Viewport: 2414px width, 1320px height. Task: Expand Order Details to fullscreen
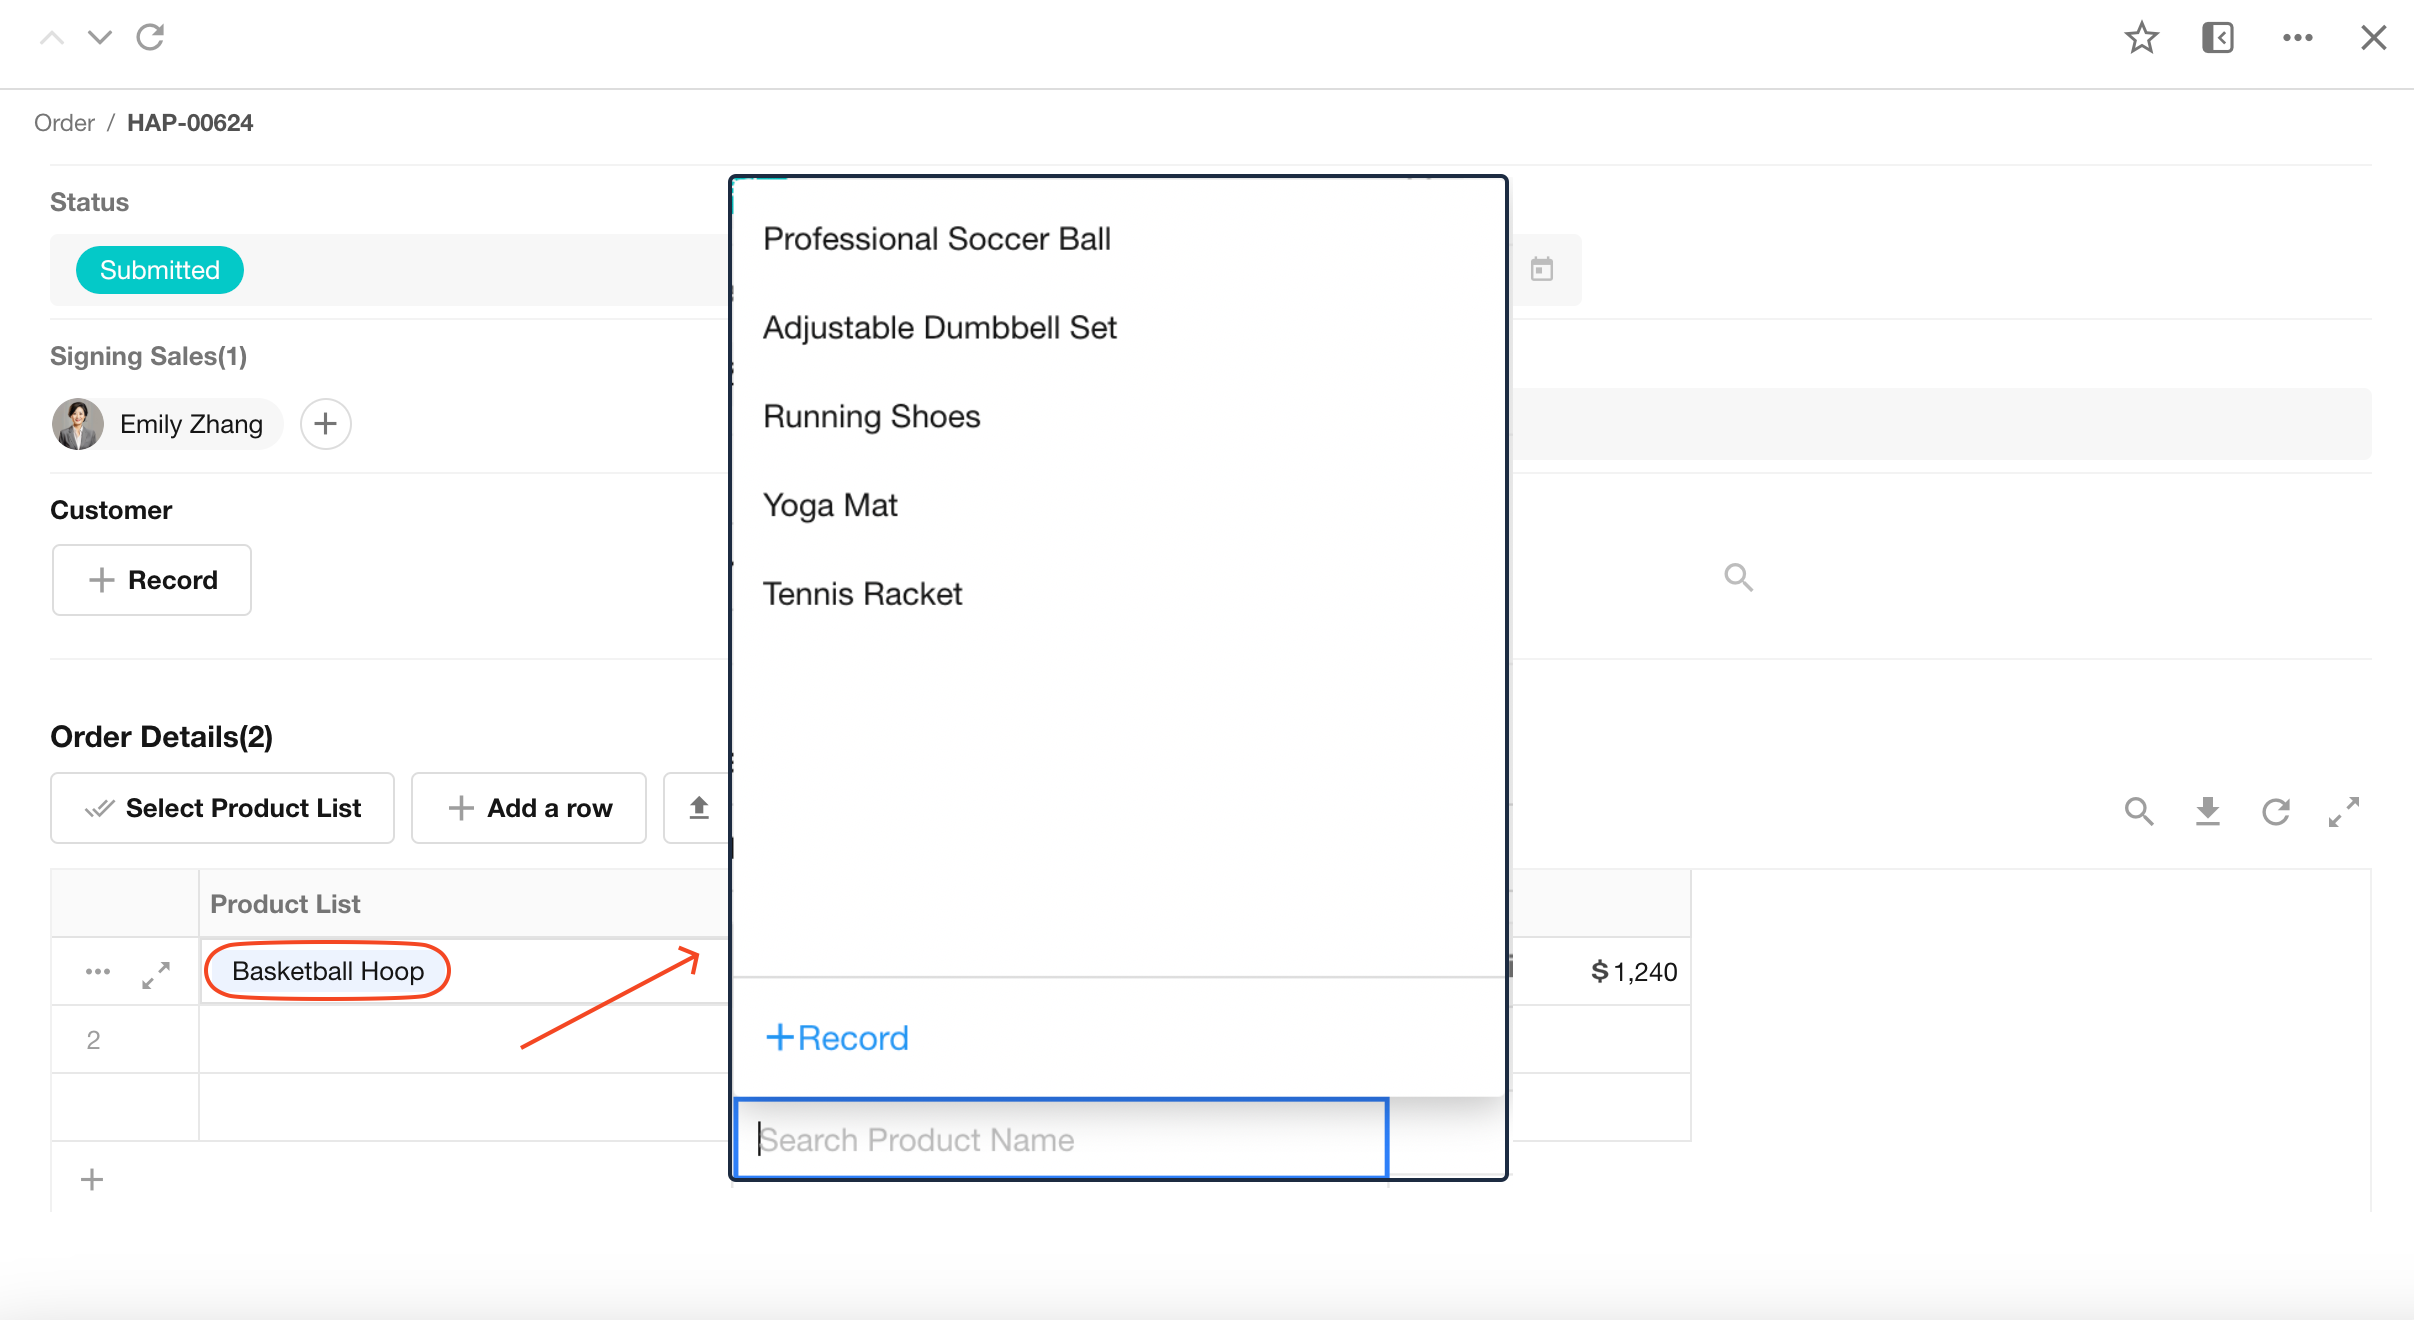click(x=2343, y=810)
